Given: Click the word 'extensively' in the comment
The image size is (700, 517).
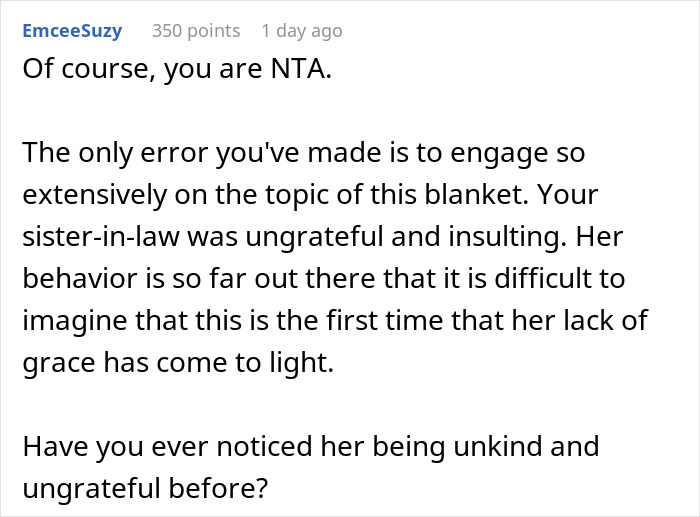Looking at the screenshot, I should (95, 195).
